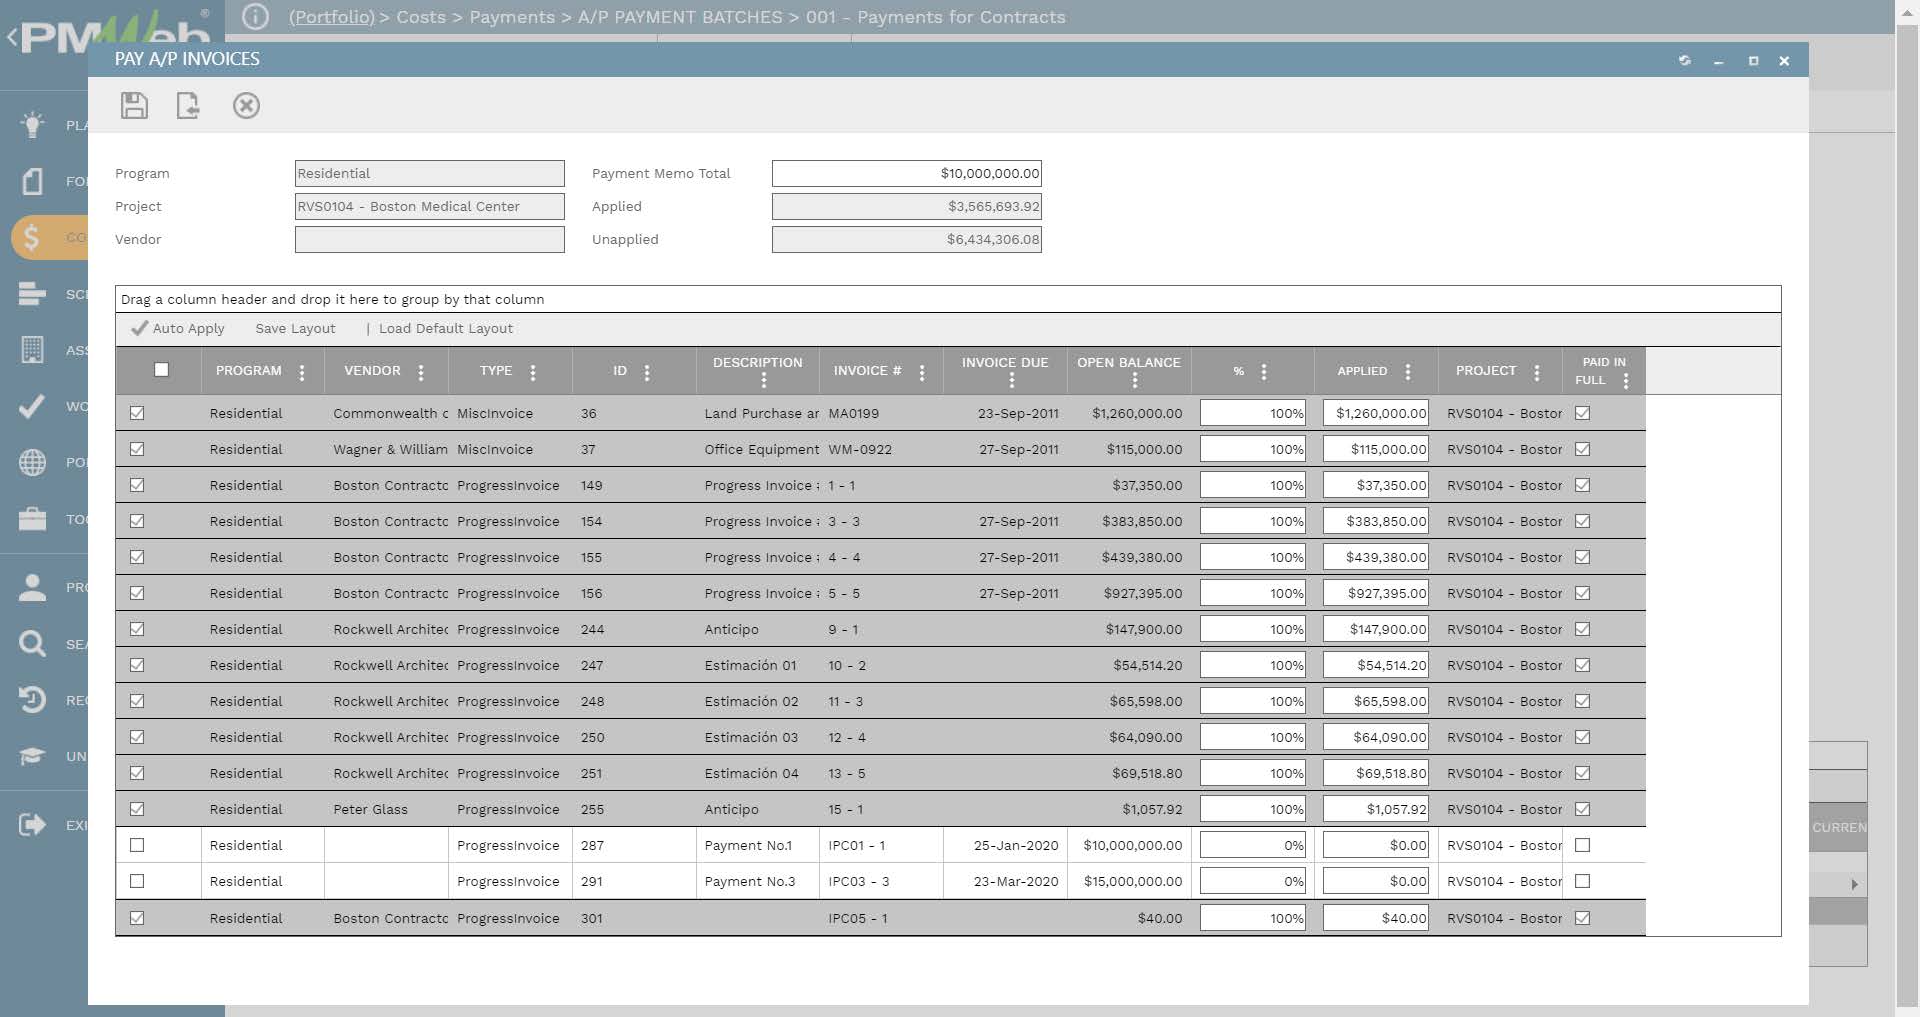This screenshot has width=1920, height=1017.
Task: Click the refresh icon in dialog title bar
Action: pyautogui.click(x=1685, y=61)
